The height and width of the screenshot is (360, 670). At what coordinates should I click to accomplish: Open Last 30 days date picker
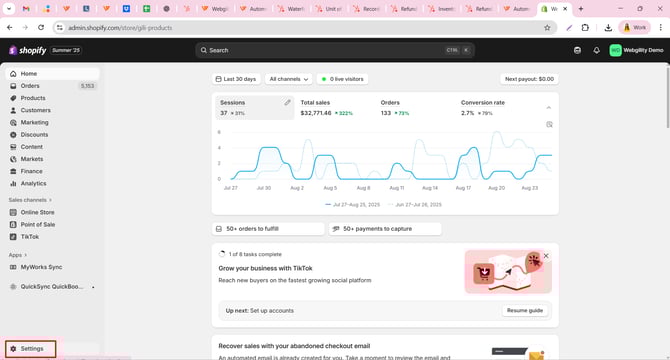236,79
